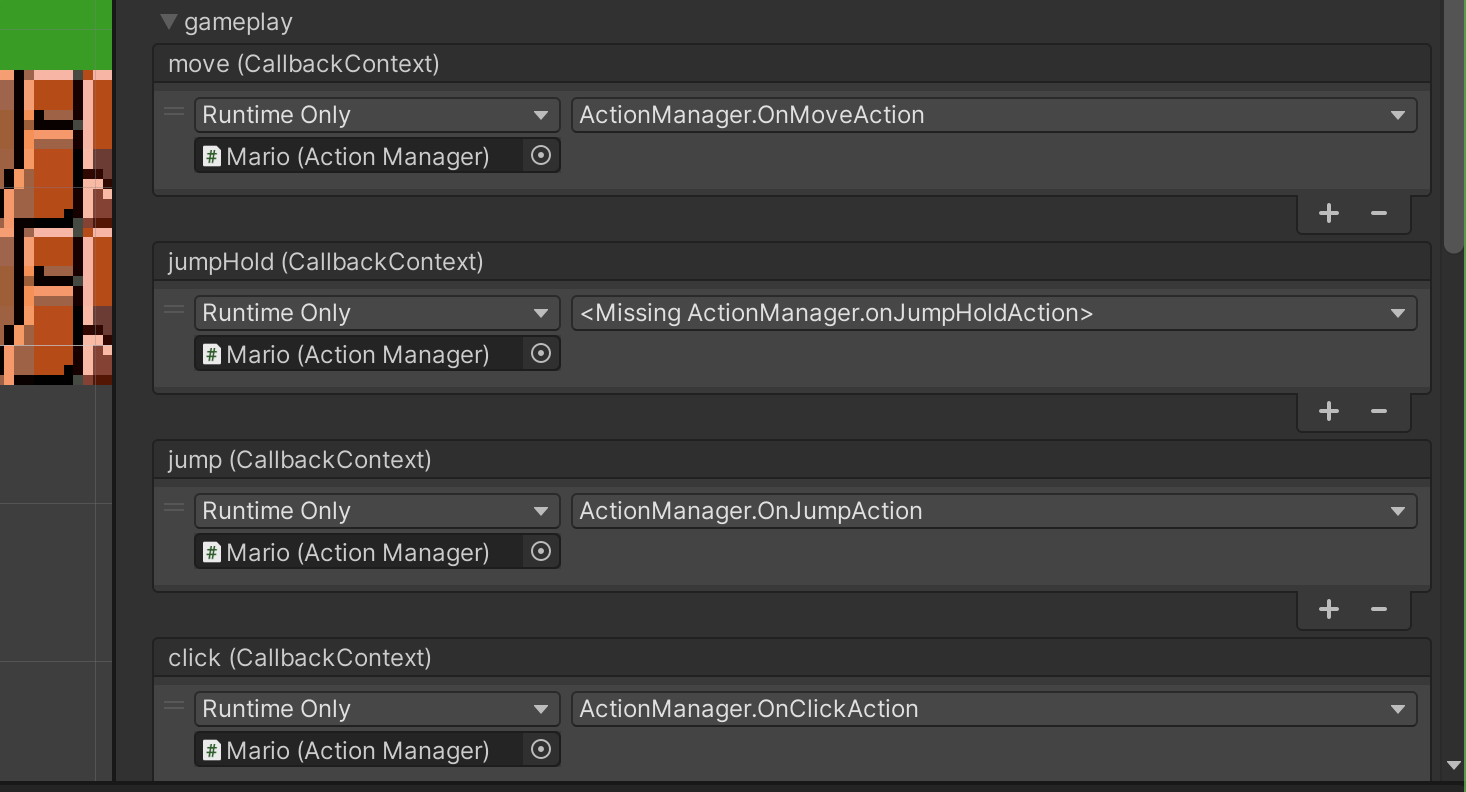The height and width of the screenshot is (792, 1466).
Task: Add listener to jump event with plus
Action: coord(1329,609)
